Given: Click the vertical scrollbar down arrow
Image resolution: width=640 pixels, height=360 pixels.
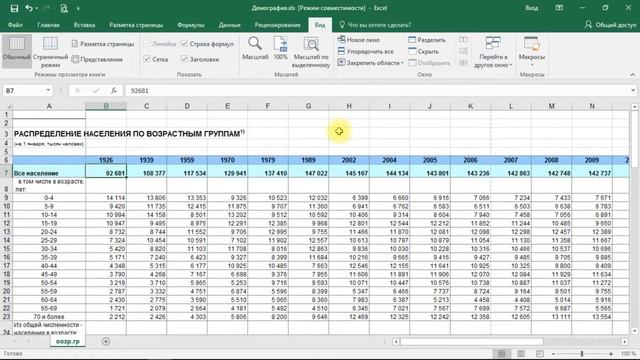Looking at the screenshot, I should pos(634,331).
